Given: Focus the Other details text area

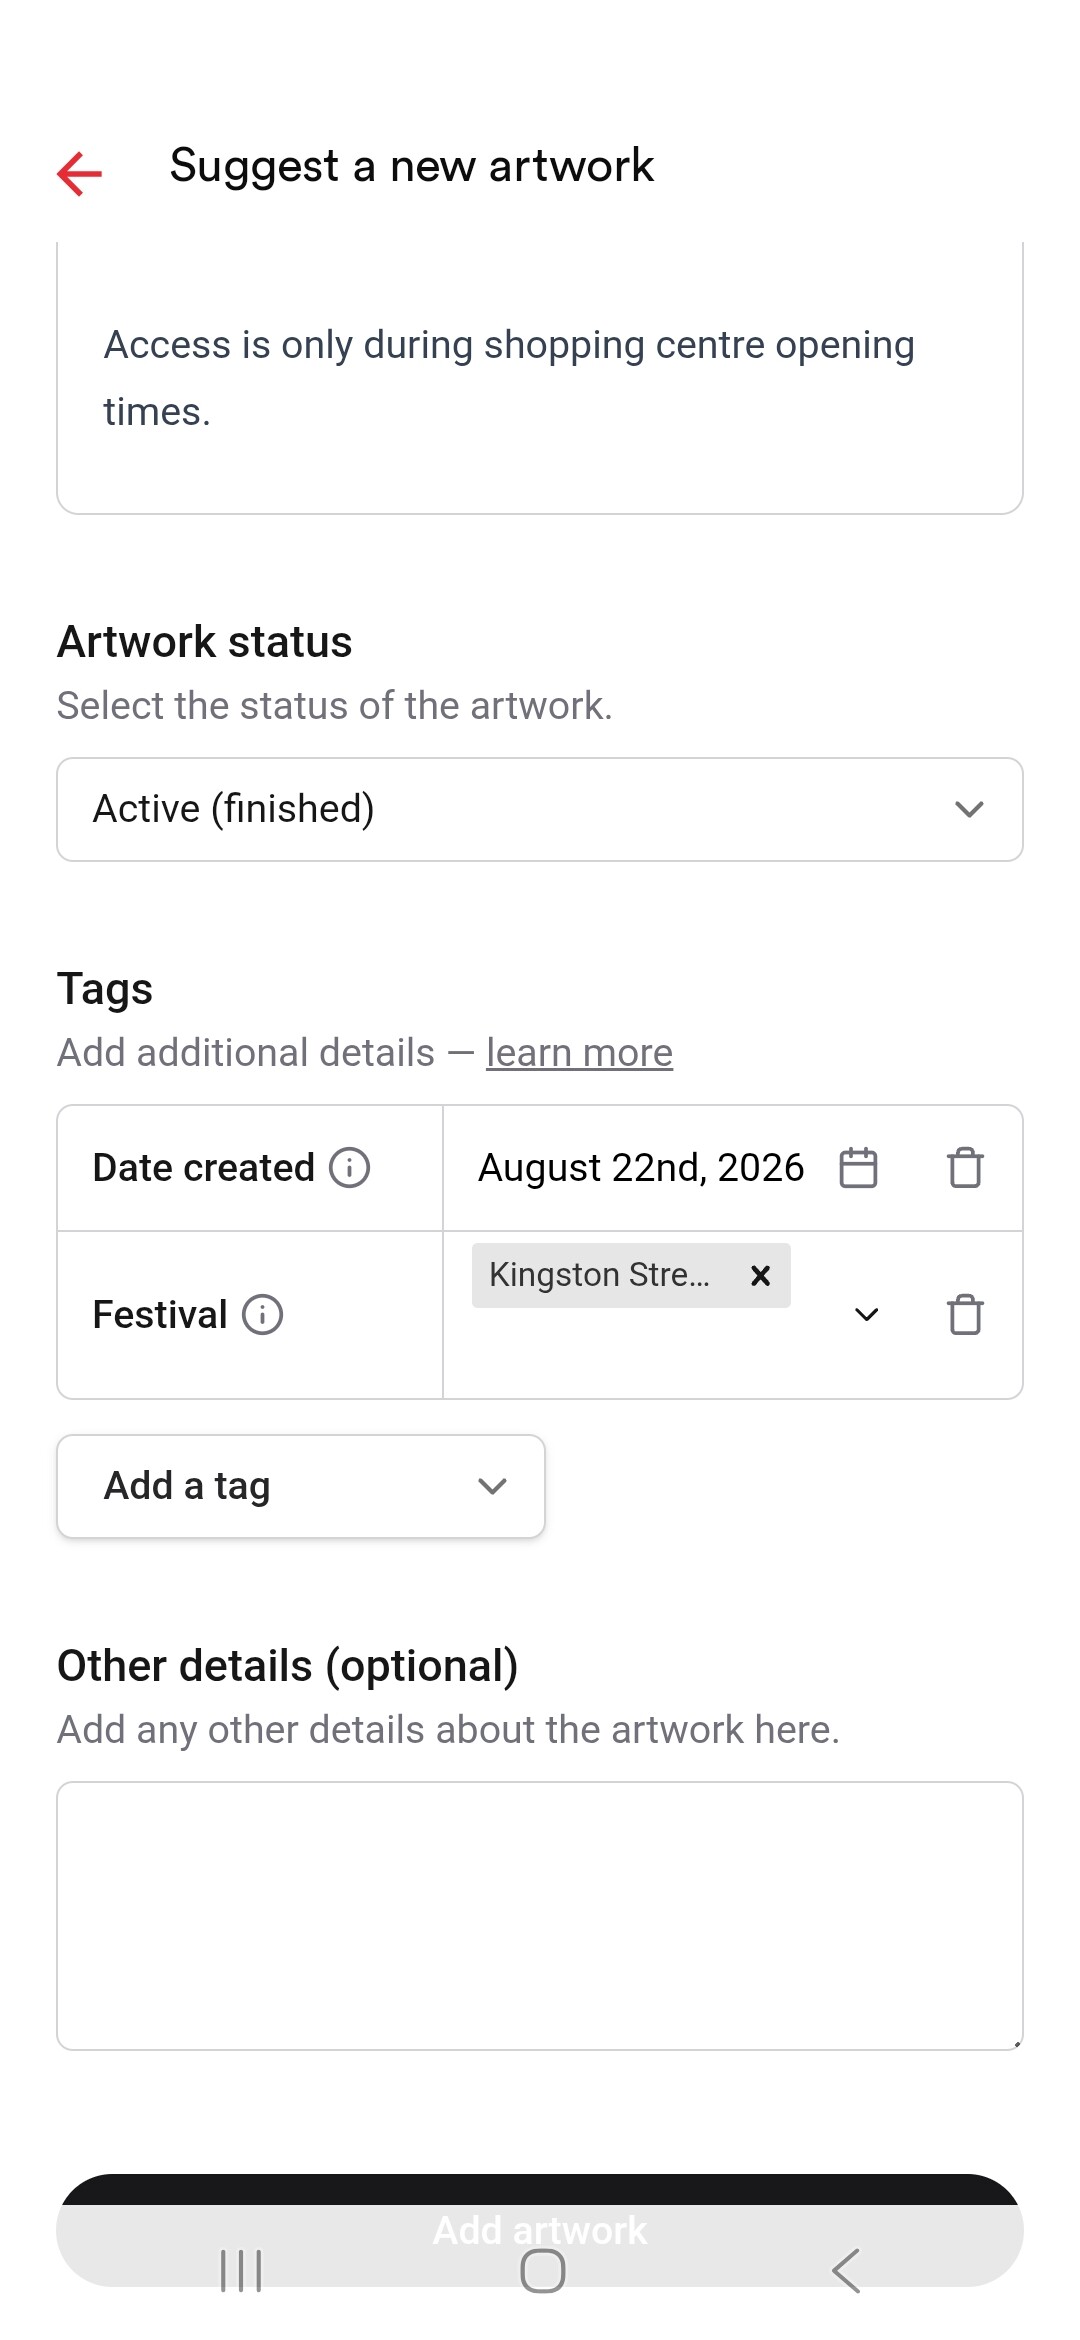Looking at the screenshot, I should click(540, 1916).
